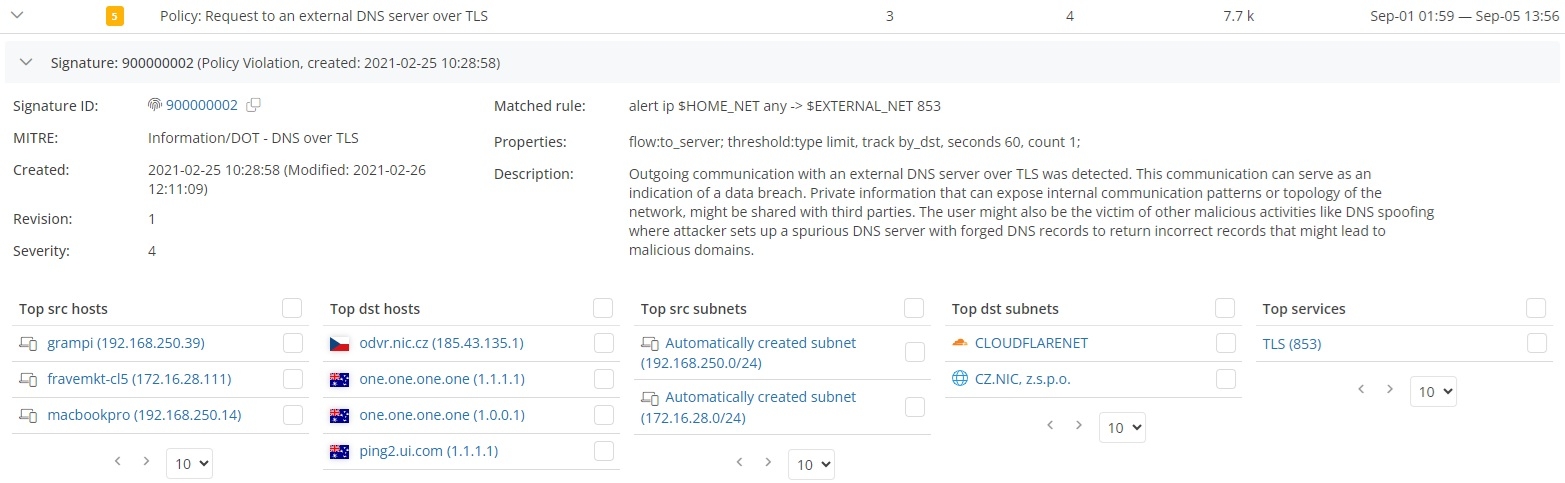The width and height of the screenshot is (1565, 483).
Task: Click the device icon beside grampi host
Action: (28, 344)
